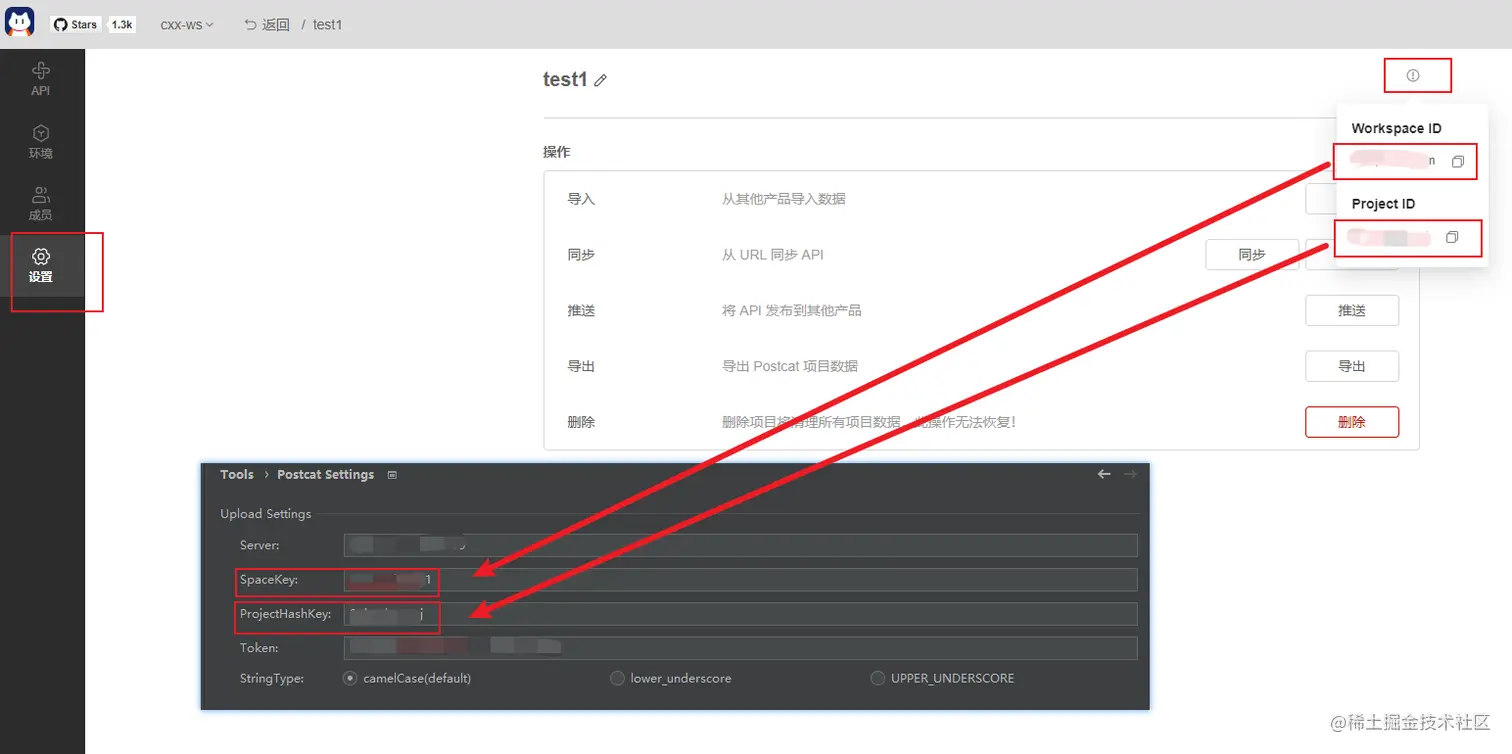Go back with the 返回 link

click(x=267, y=24)
